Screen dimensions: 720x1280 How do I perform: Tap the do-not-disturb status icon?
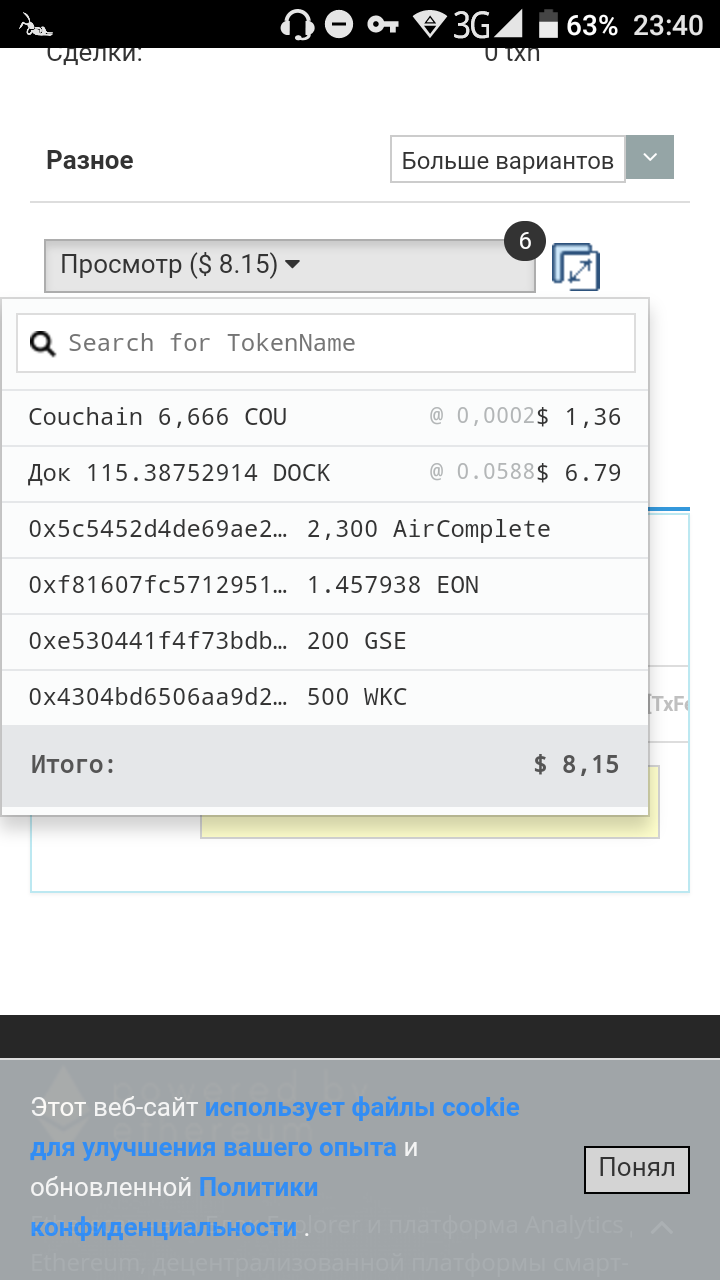click(340, 24)
